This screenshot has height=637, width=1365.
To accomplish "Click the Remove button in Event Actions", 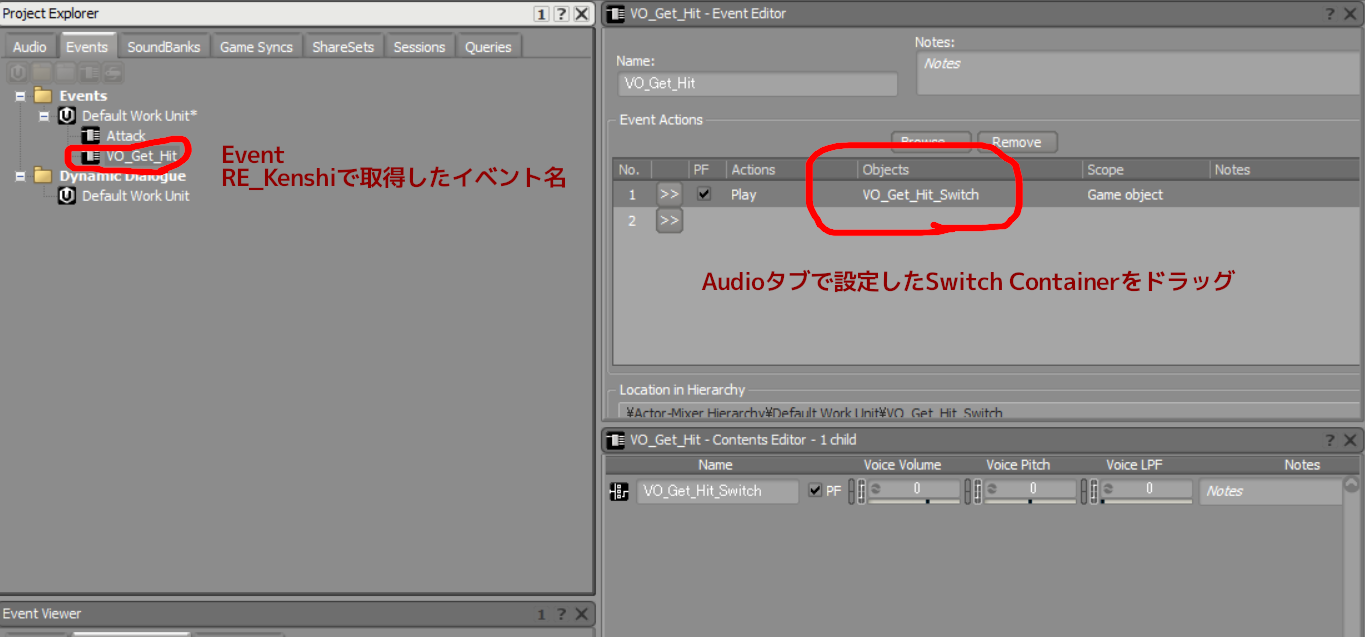I will click(1017, 142).
